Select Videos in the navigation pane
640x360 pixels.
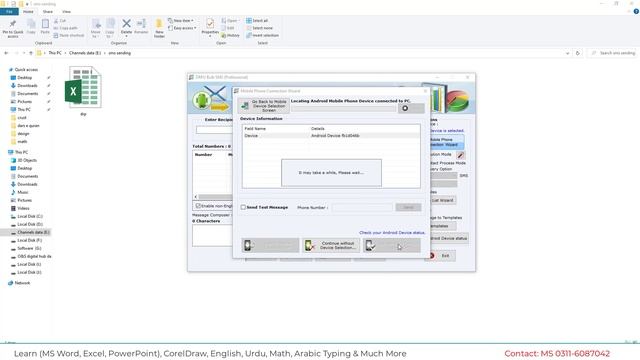[23, 208]
